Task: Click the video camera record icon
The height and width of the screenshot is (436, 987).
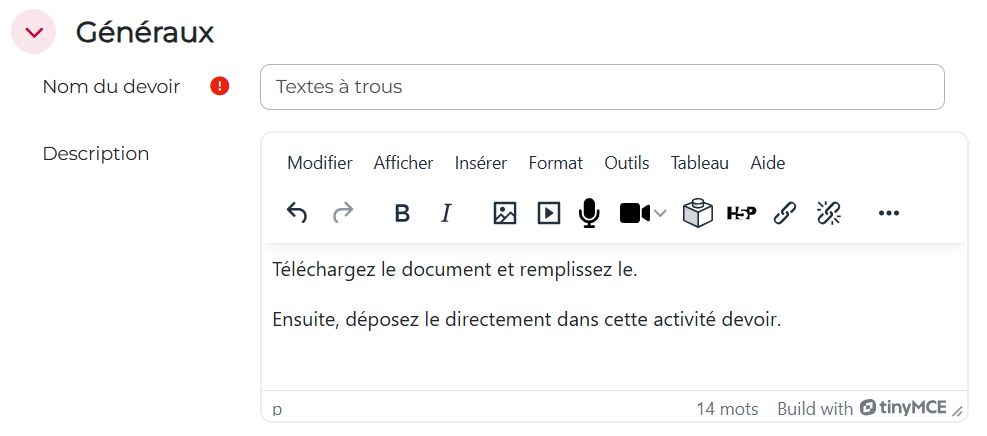Action: pyautogui.click(x=635, y=213)
